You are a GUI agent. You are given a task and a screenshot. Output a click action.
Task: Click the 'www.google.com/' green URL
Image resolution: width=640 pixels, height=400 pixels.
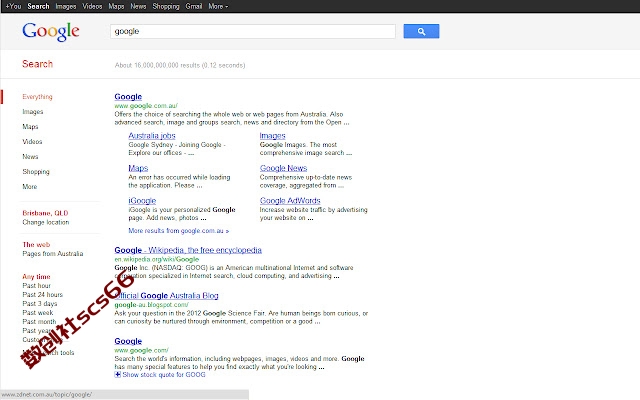[x=141, y=350]
